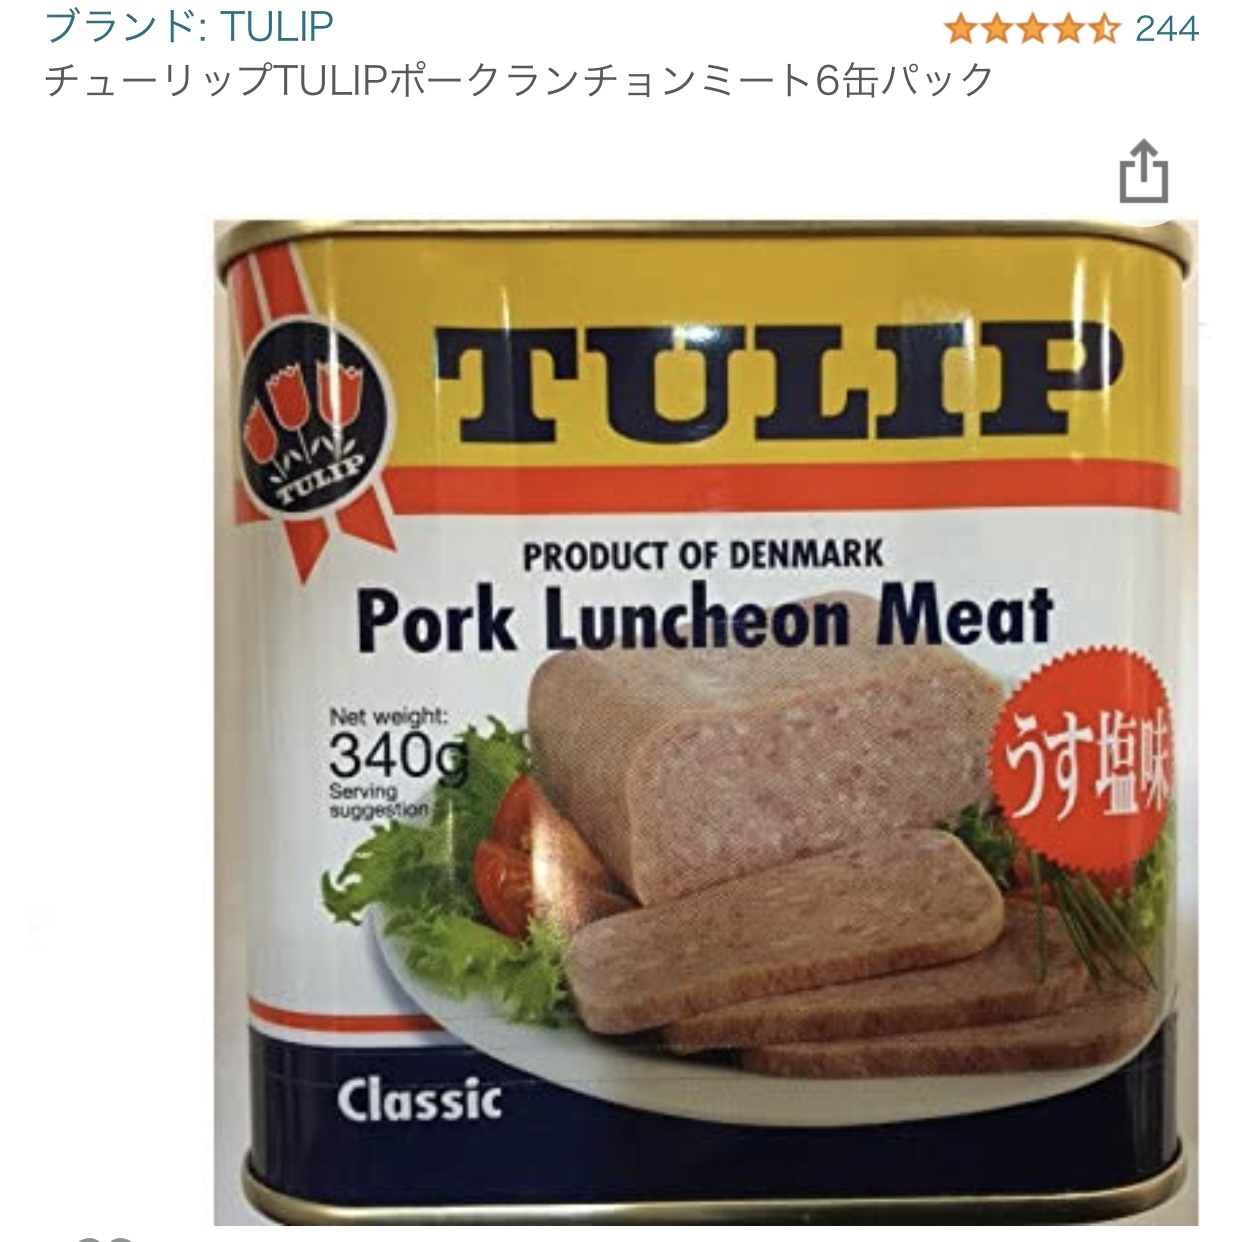The image size is (1242, 1242).
Task: Click the first gold star in rating
Action: 960,29
